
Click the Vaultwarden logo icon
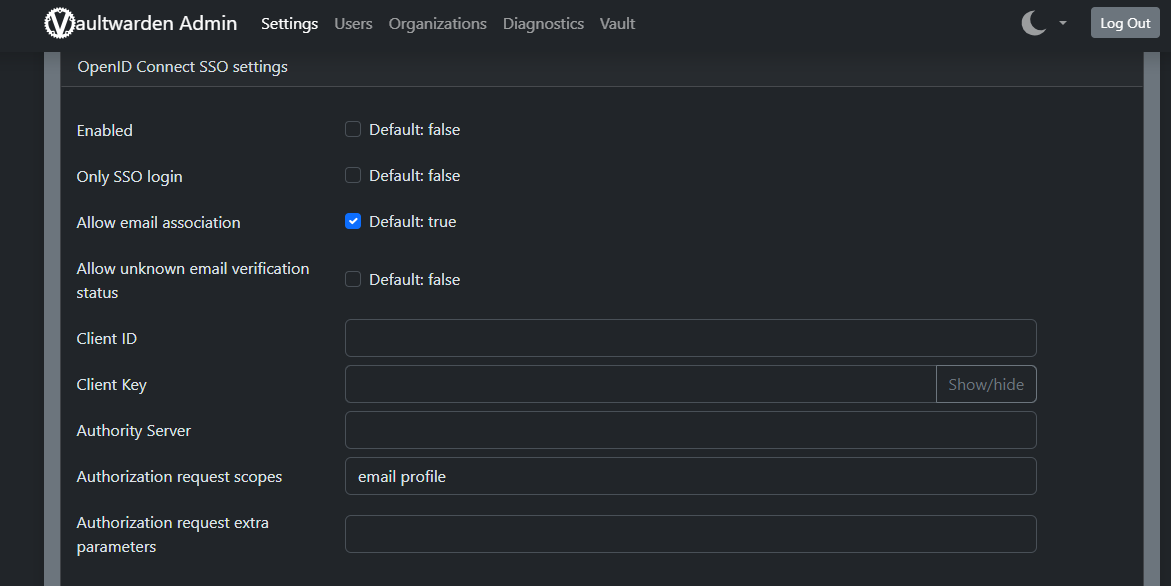[60, 23]
